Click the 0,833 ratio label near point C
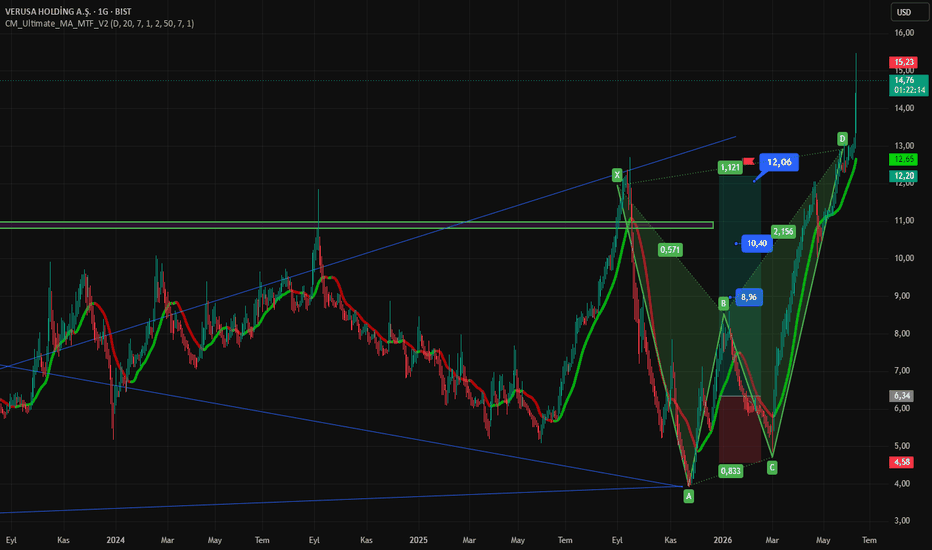This screenshot has height=550, width=932. (731, 472)
